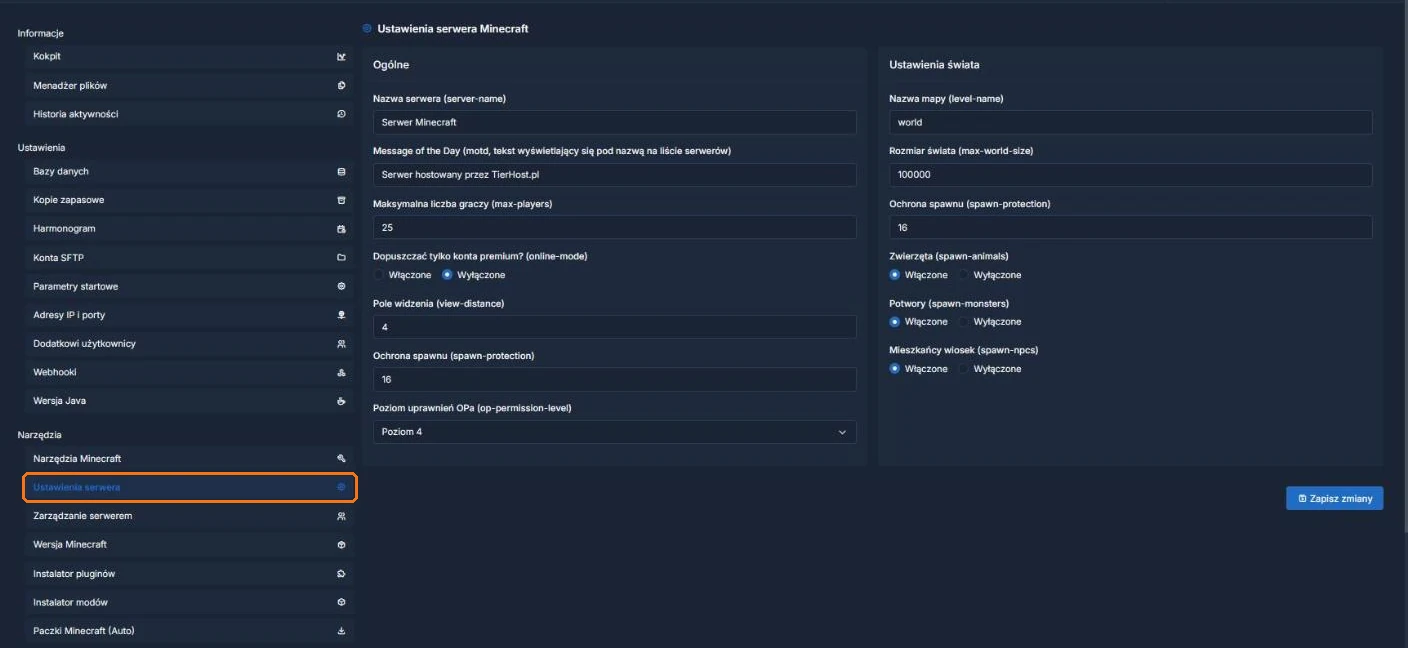
Task: Click the Parametry startowe gear icon
Action: tap(341, 286)
